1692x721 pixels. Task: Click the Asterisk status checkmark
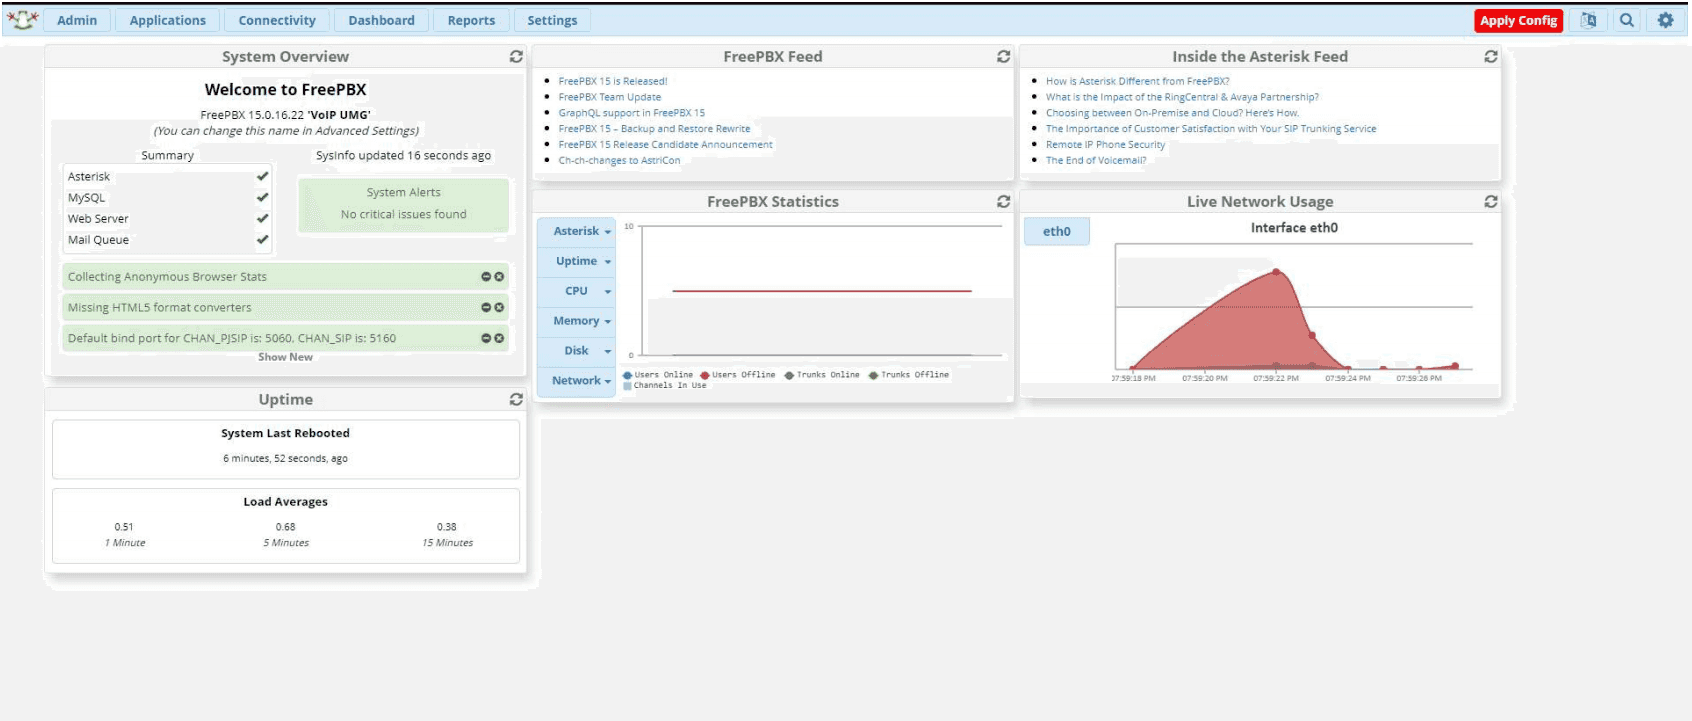pyautogui.click(x=262, y=176)
